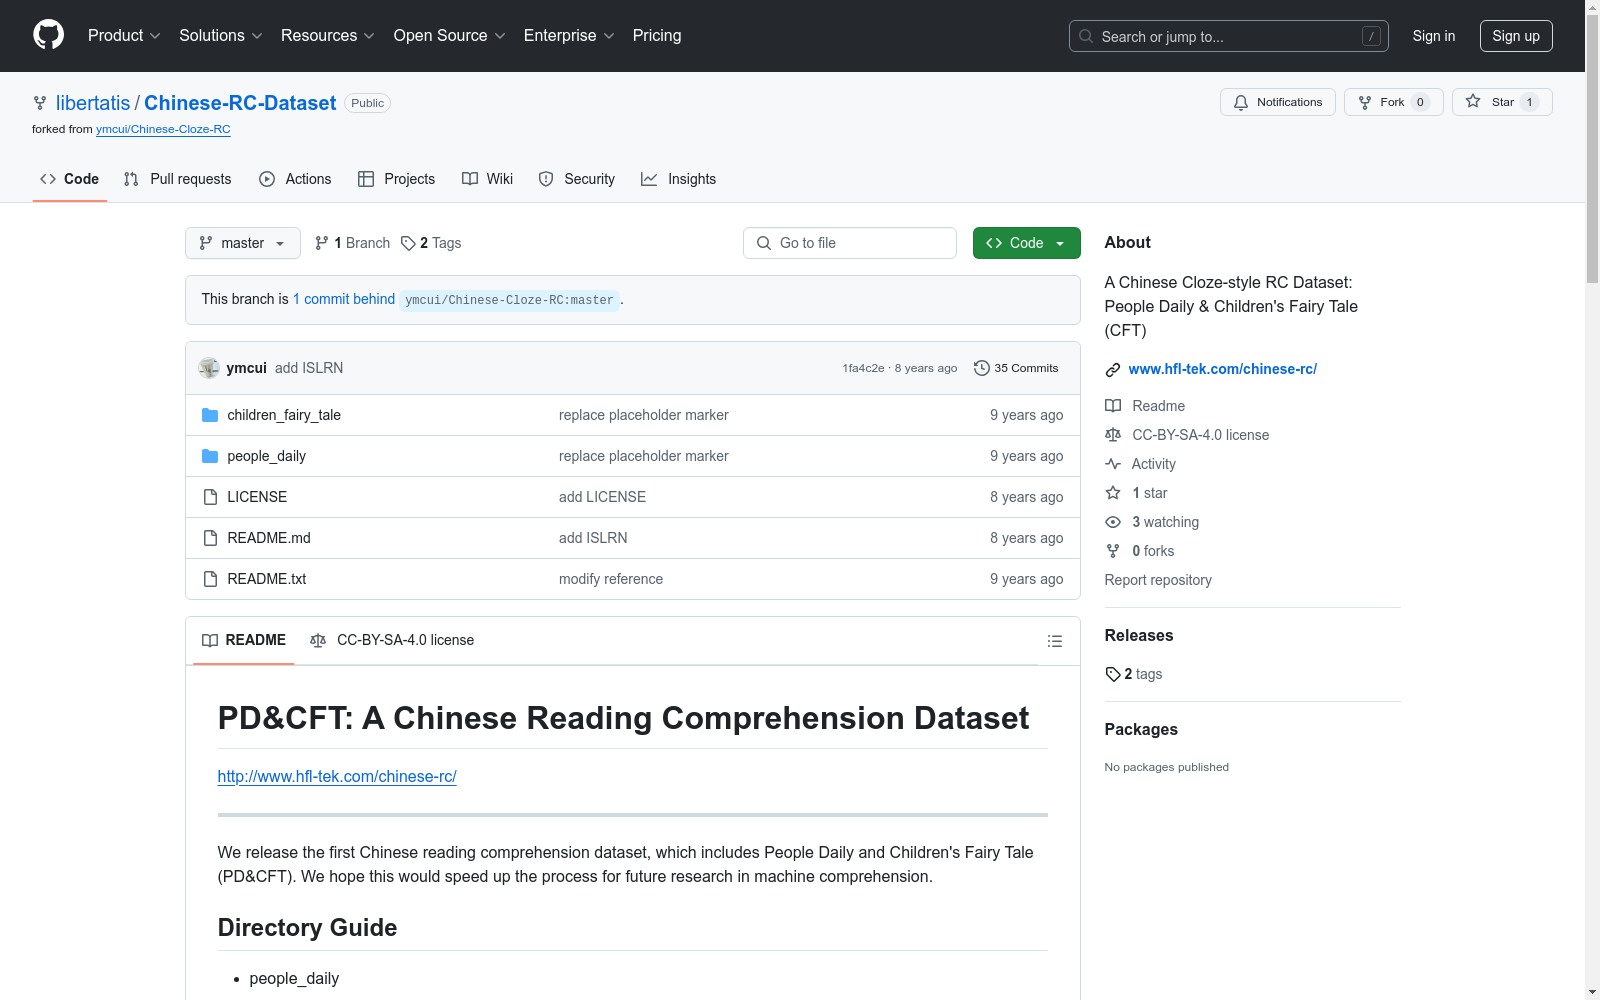Viewport: 1600px width, 1000px height.
Task: Switch to the Projects tab
Action: pos(397,179)
